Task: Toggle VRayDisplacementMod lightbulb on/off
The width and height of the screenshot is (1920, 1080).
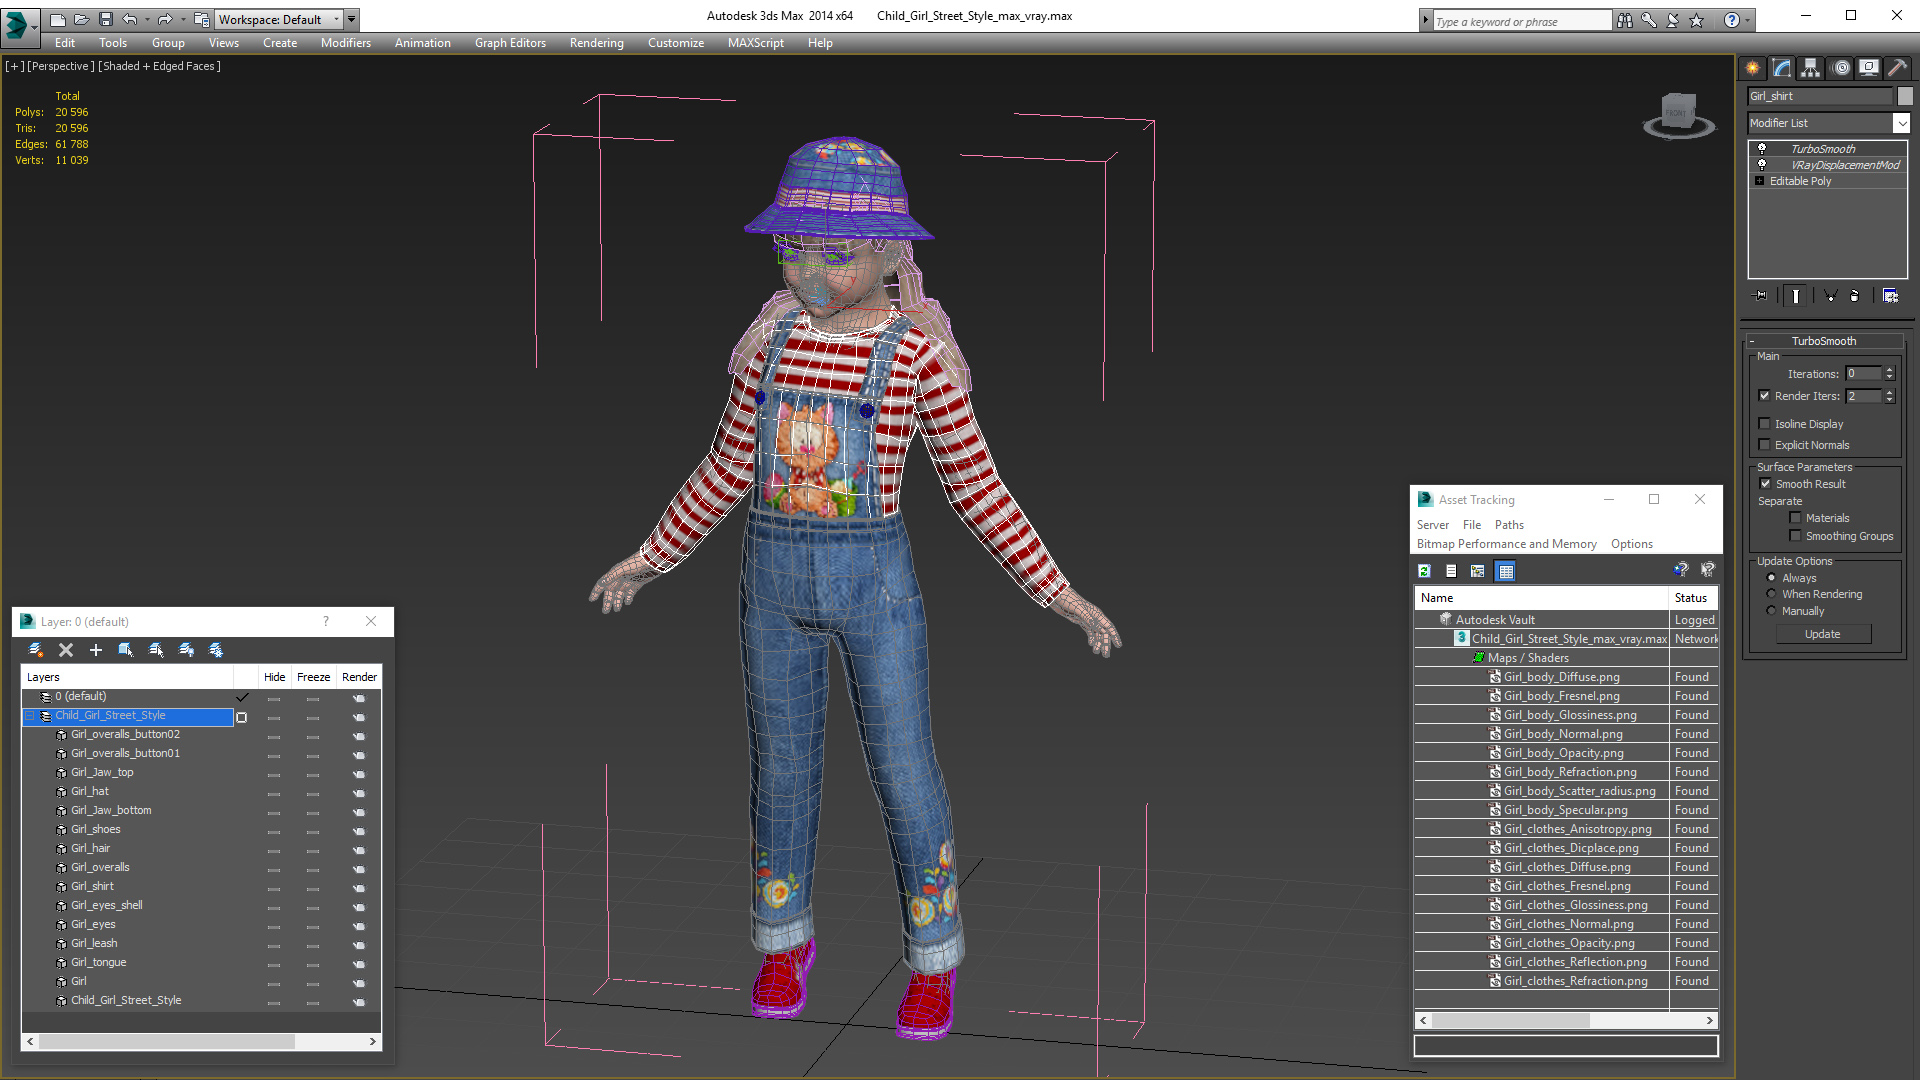Action: click(x=1762, y=164)
